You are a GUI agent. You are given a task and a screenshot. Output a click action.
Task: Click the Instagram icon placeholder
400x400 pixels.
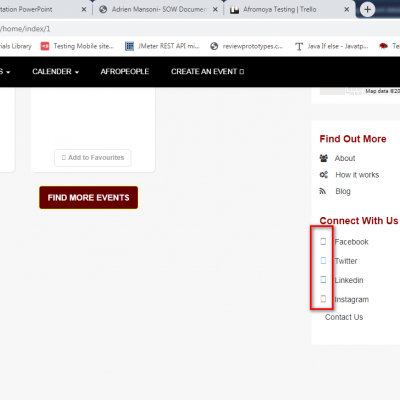point(323,299)
